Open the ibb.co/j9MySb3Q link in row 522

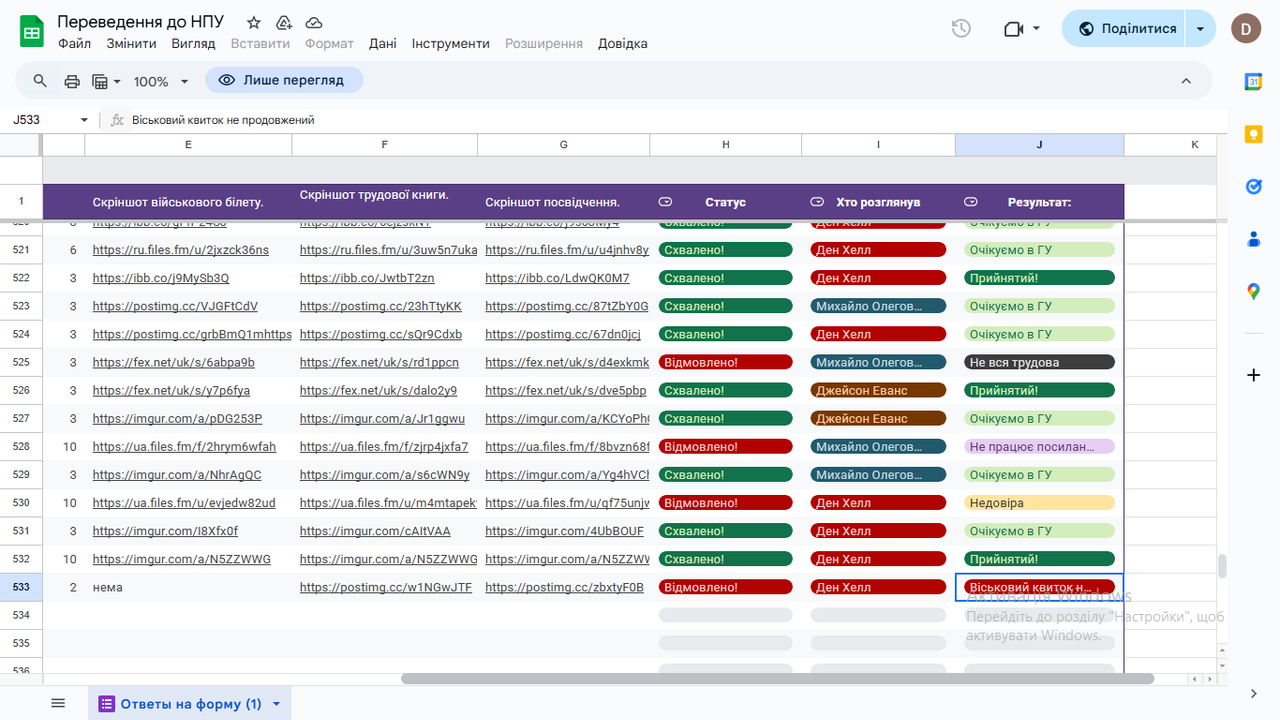tap(161, 278)
